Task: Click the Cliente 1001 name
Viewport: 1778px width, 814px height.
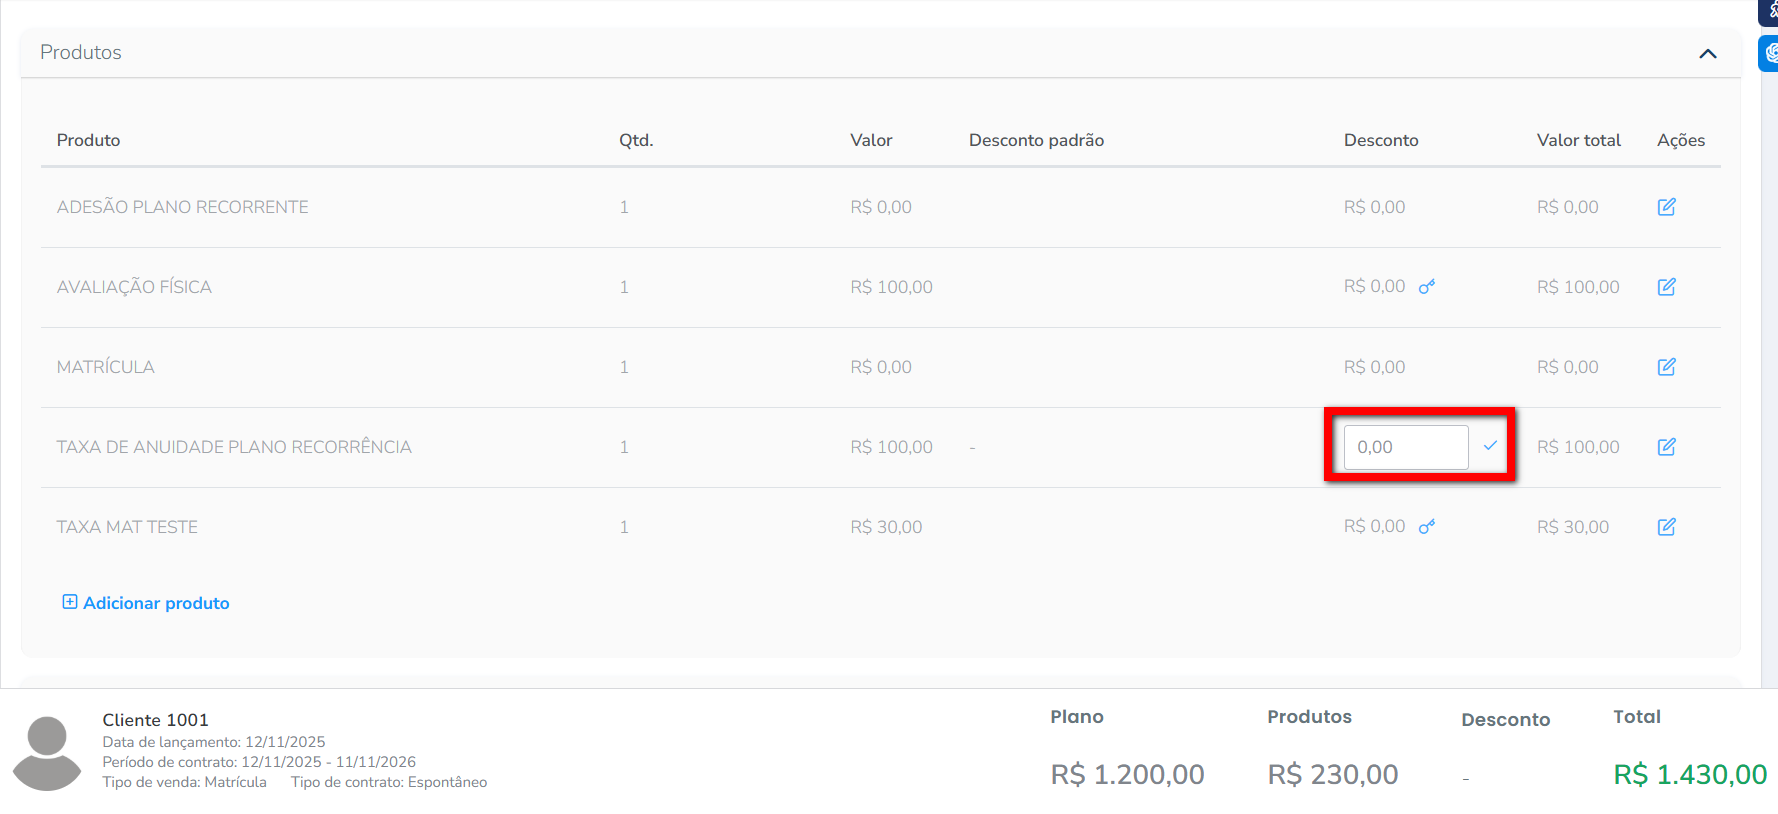Action: click(155, 720)
